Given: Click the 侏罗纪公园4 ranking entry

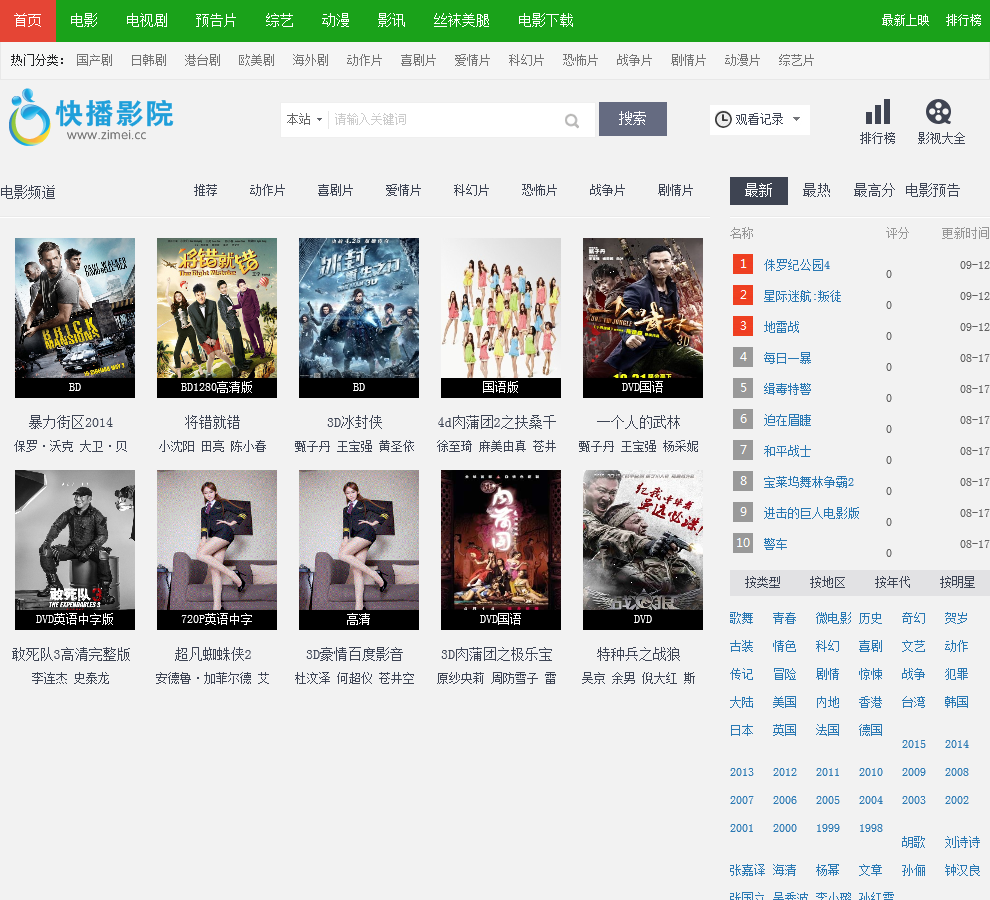Looking at the screenshot, I should click(797, 265).
